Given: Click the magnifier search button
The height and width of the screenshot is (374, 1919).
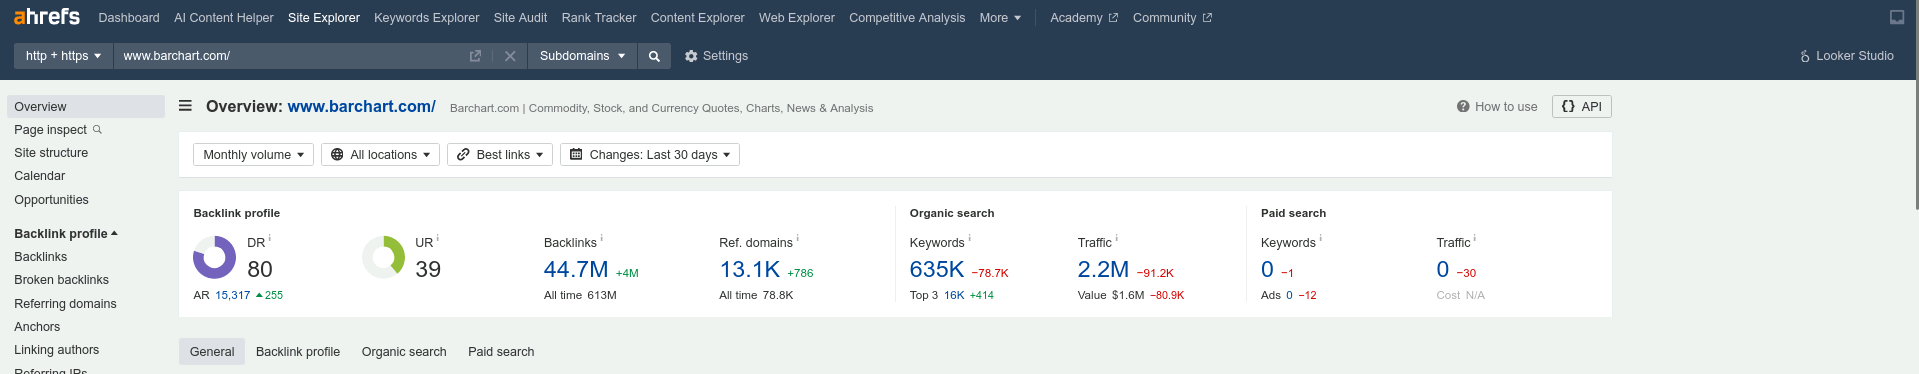Looking at the screenshot, I should coord(654,56).
